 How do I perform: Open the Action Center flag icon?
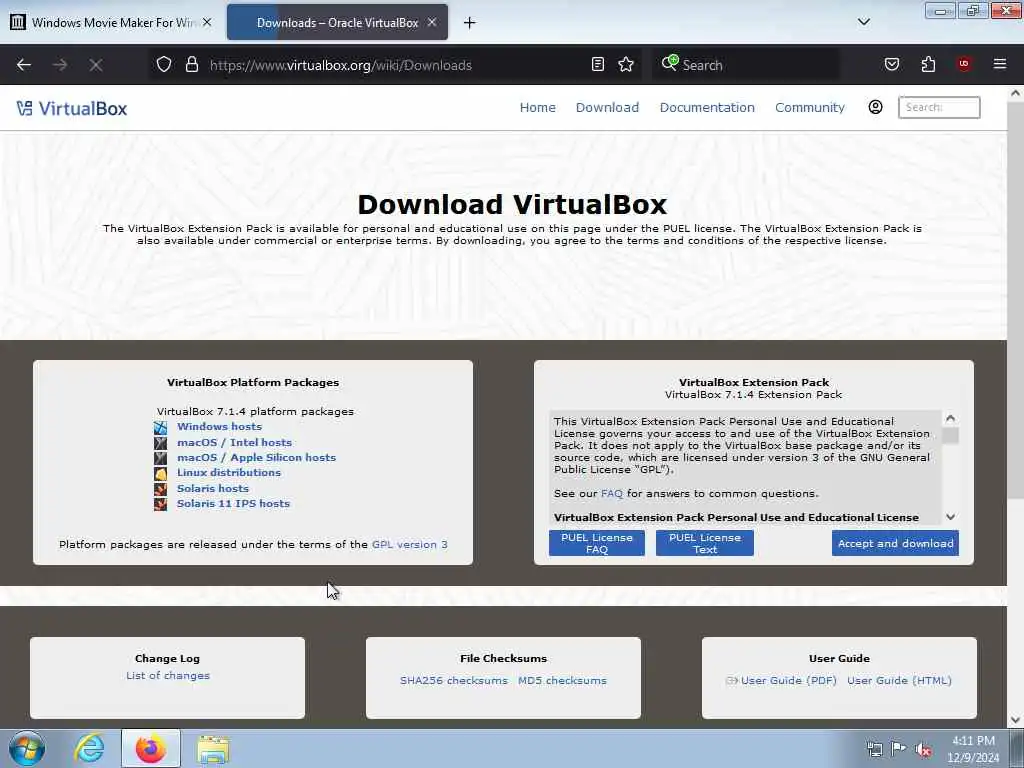(899, 749)
